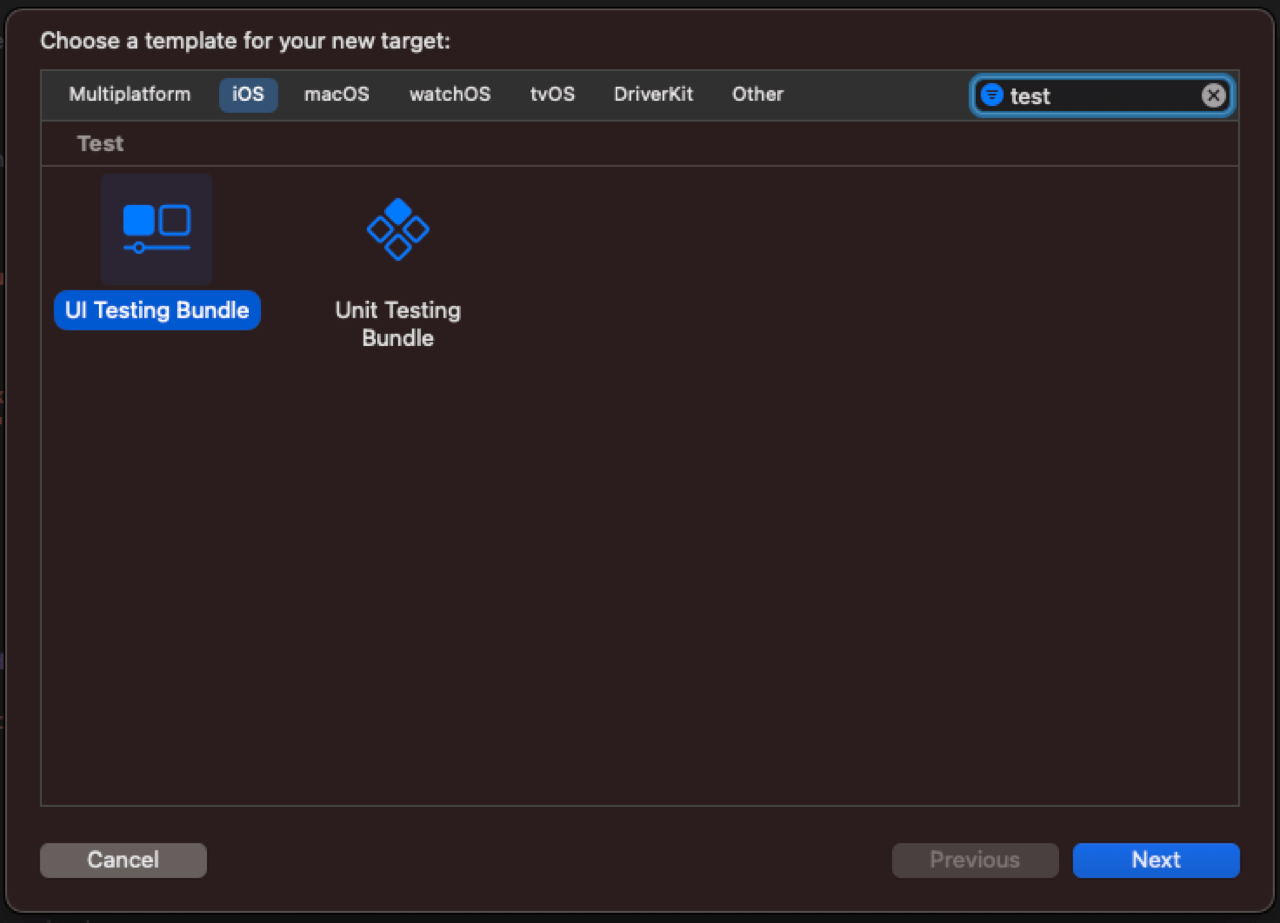Keep the iOS tab selected
The image size is (1280, 923).
click(x=248, y=94)
